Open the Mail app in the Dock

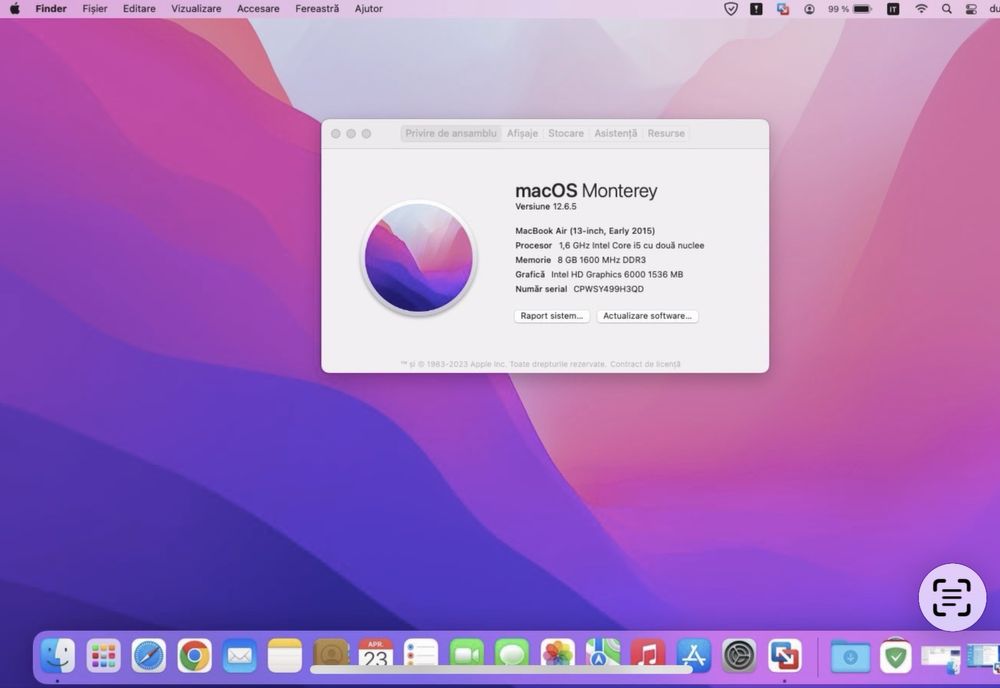[240, 656]
